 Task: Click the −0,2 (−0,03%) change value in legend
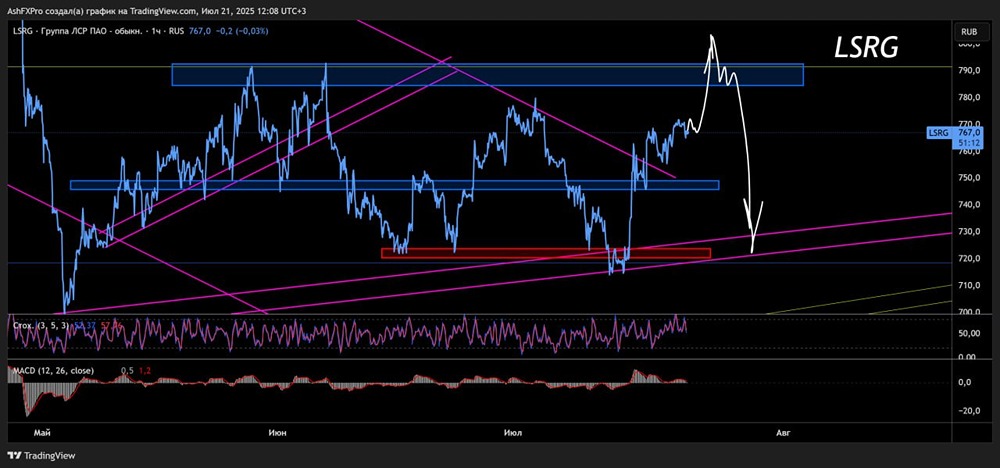(241, 31)
